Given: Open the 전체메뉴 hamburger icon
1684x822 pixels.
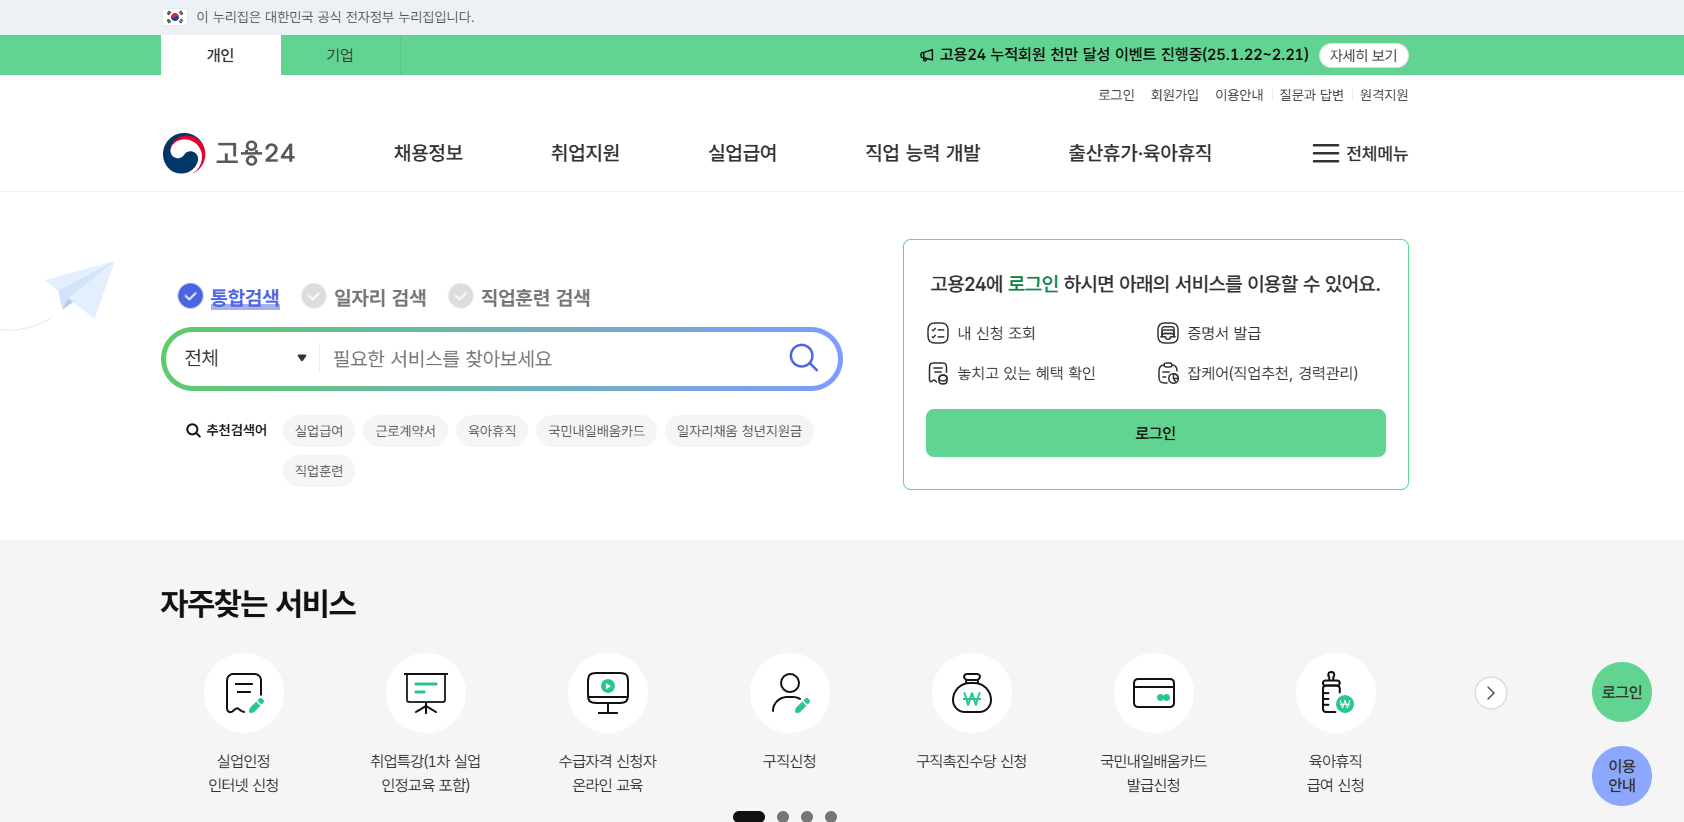Looking at the screenshot, I should point(1325,153).
